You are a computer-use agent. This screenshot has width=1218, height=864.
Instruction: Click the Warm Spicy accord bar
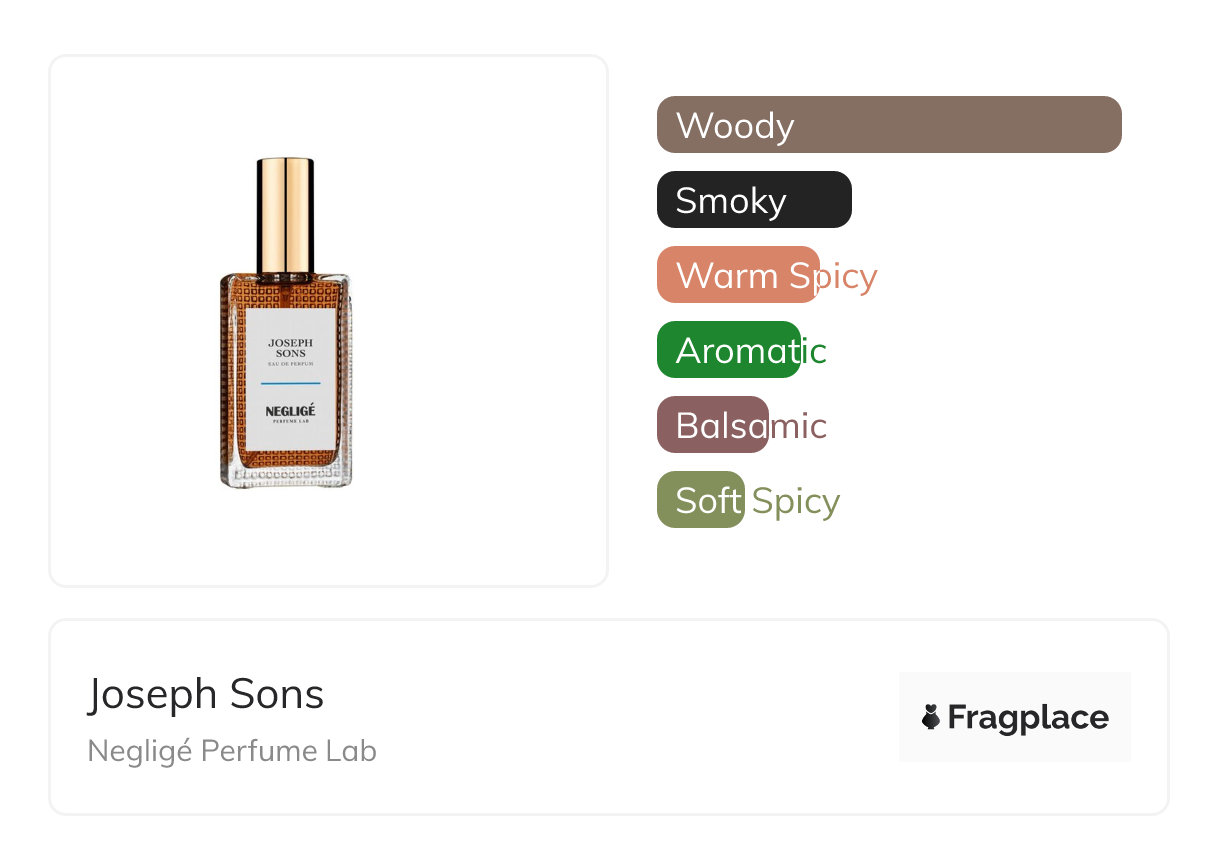(x=737, y=275)
